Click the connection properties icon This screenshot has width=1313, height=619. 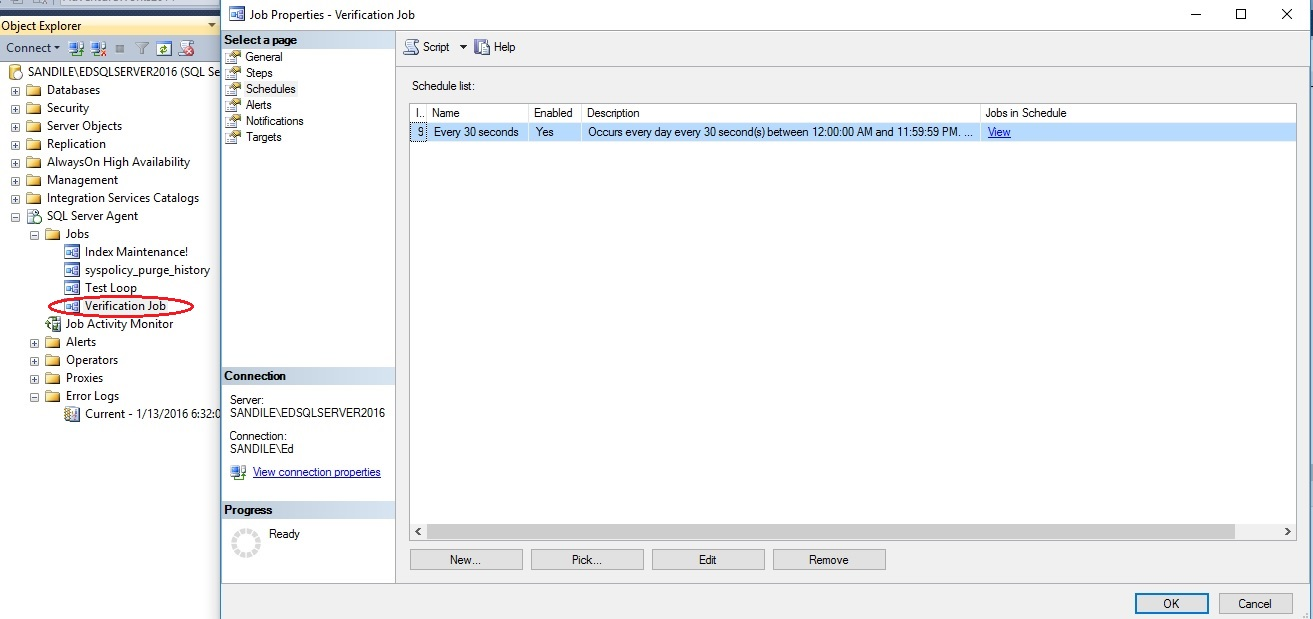[x=238, y=472]
